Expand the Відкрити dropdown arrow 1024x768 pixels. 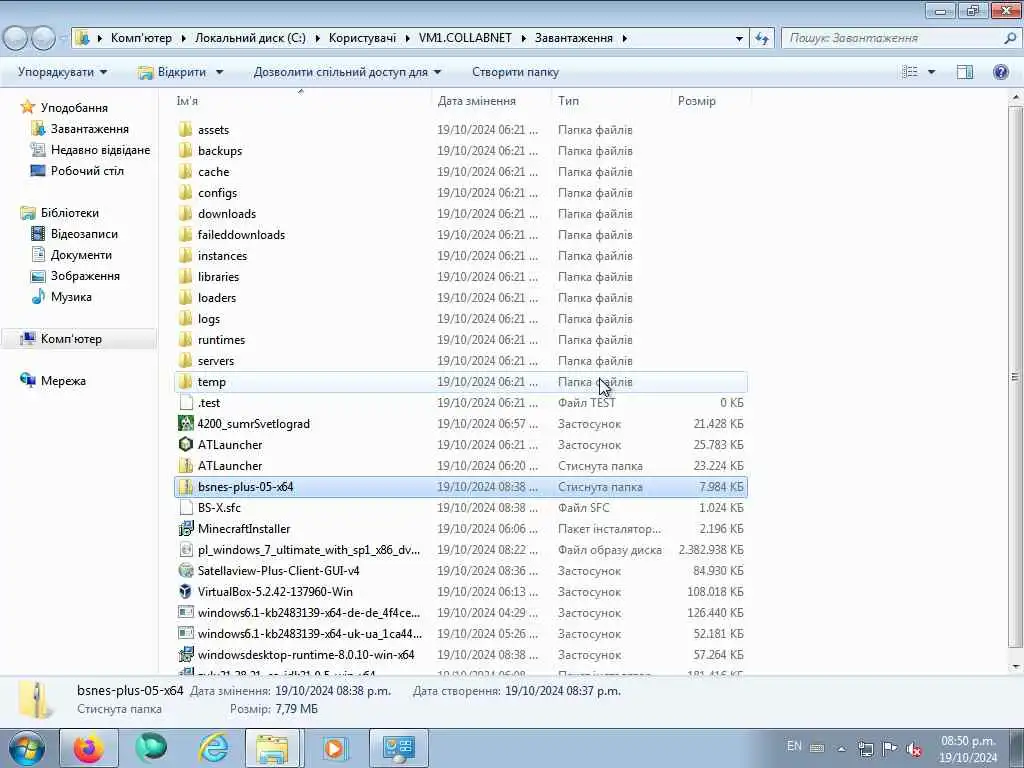(219, 72)
